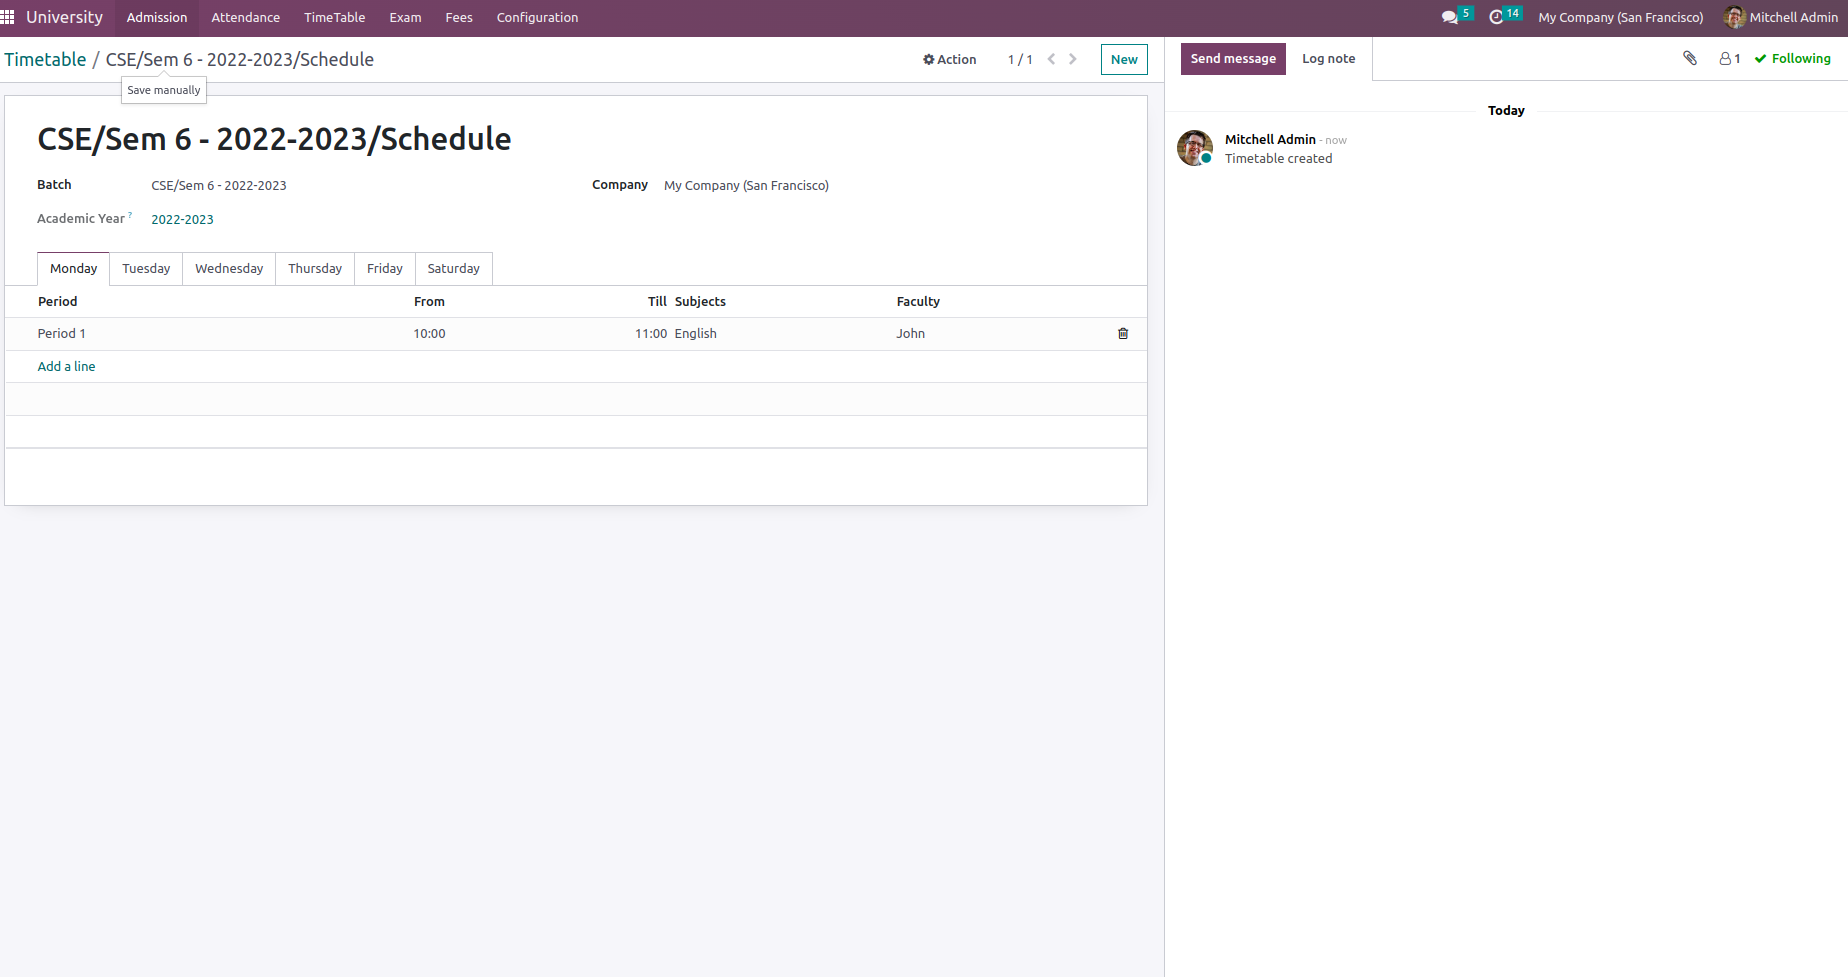Click the Send message button
The width and height of the screenshot is (1848, 977).
pyautogui.click(x=1233, y=59)
